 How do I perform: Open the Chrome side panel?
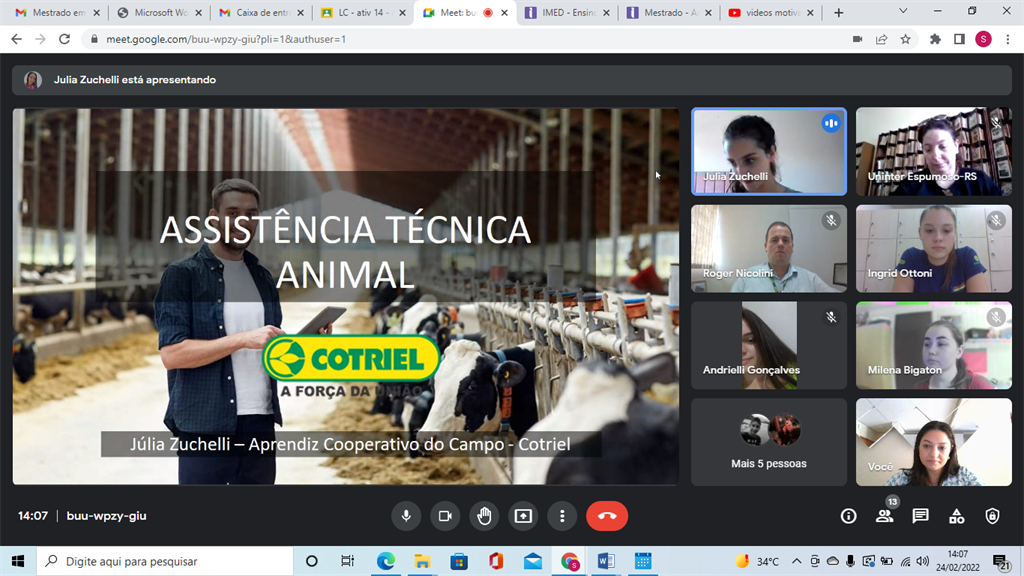pos(959,39)
